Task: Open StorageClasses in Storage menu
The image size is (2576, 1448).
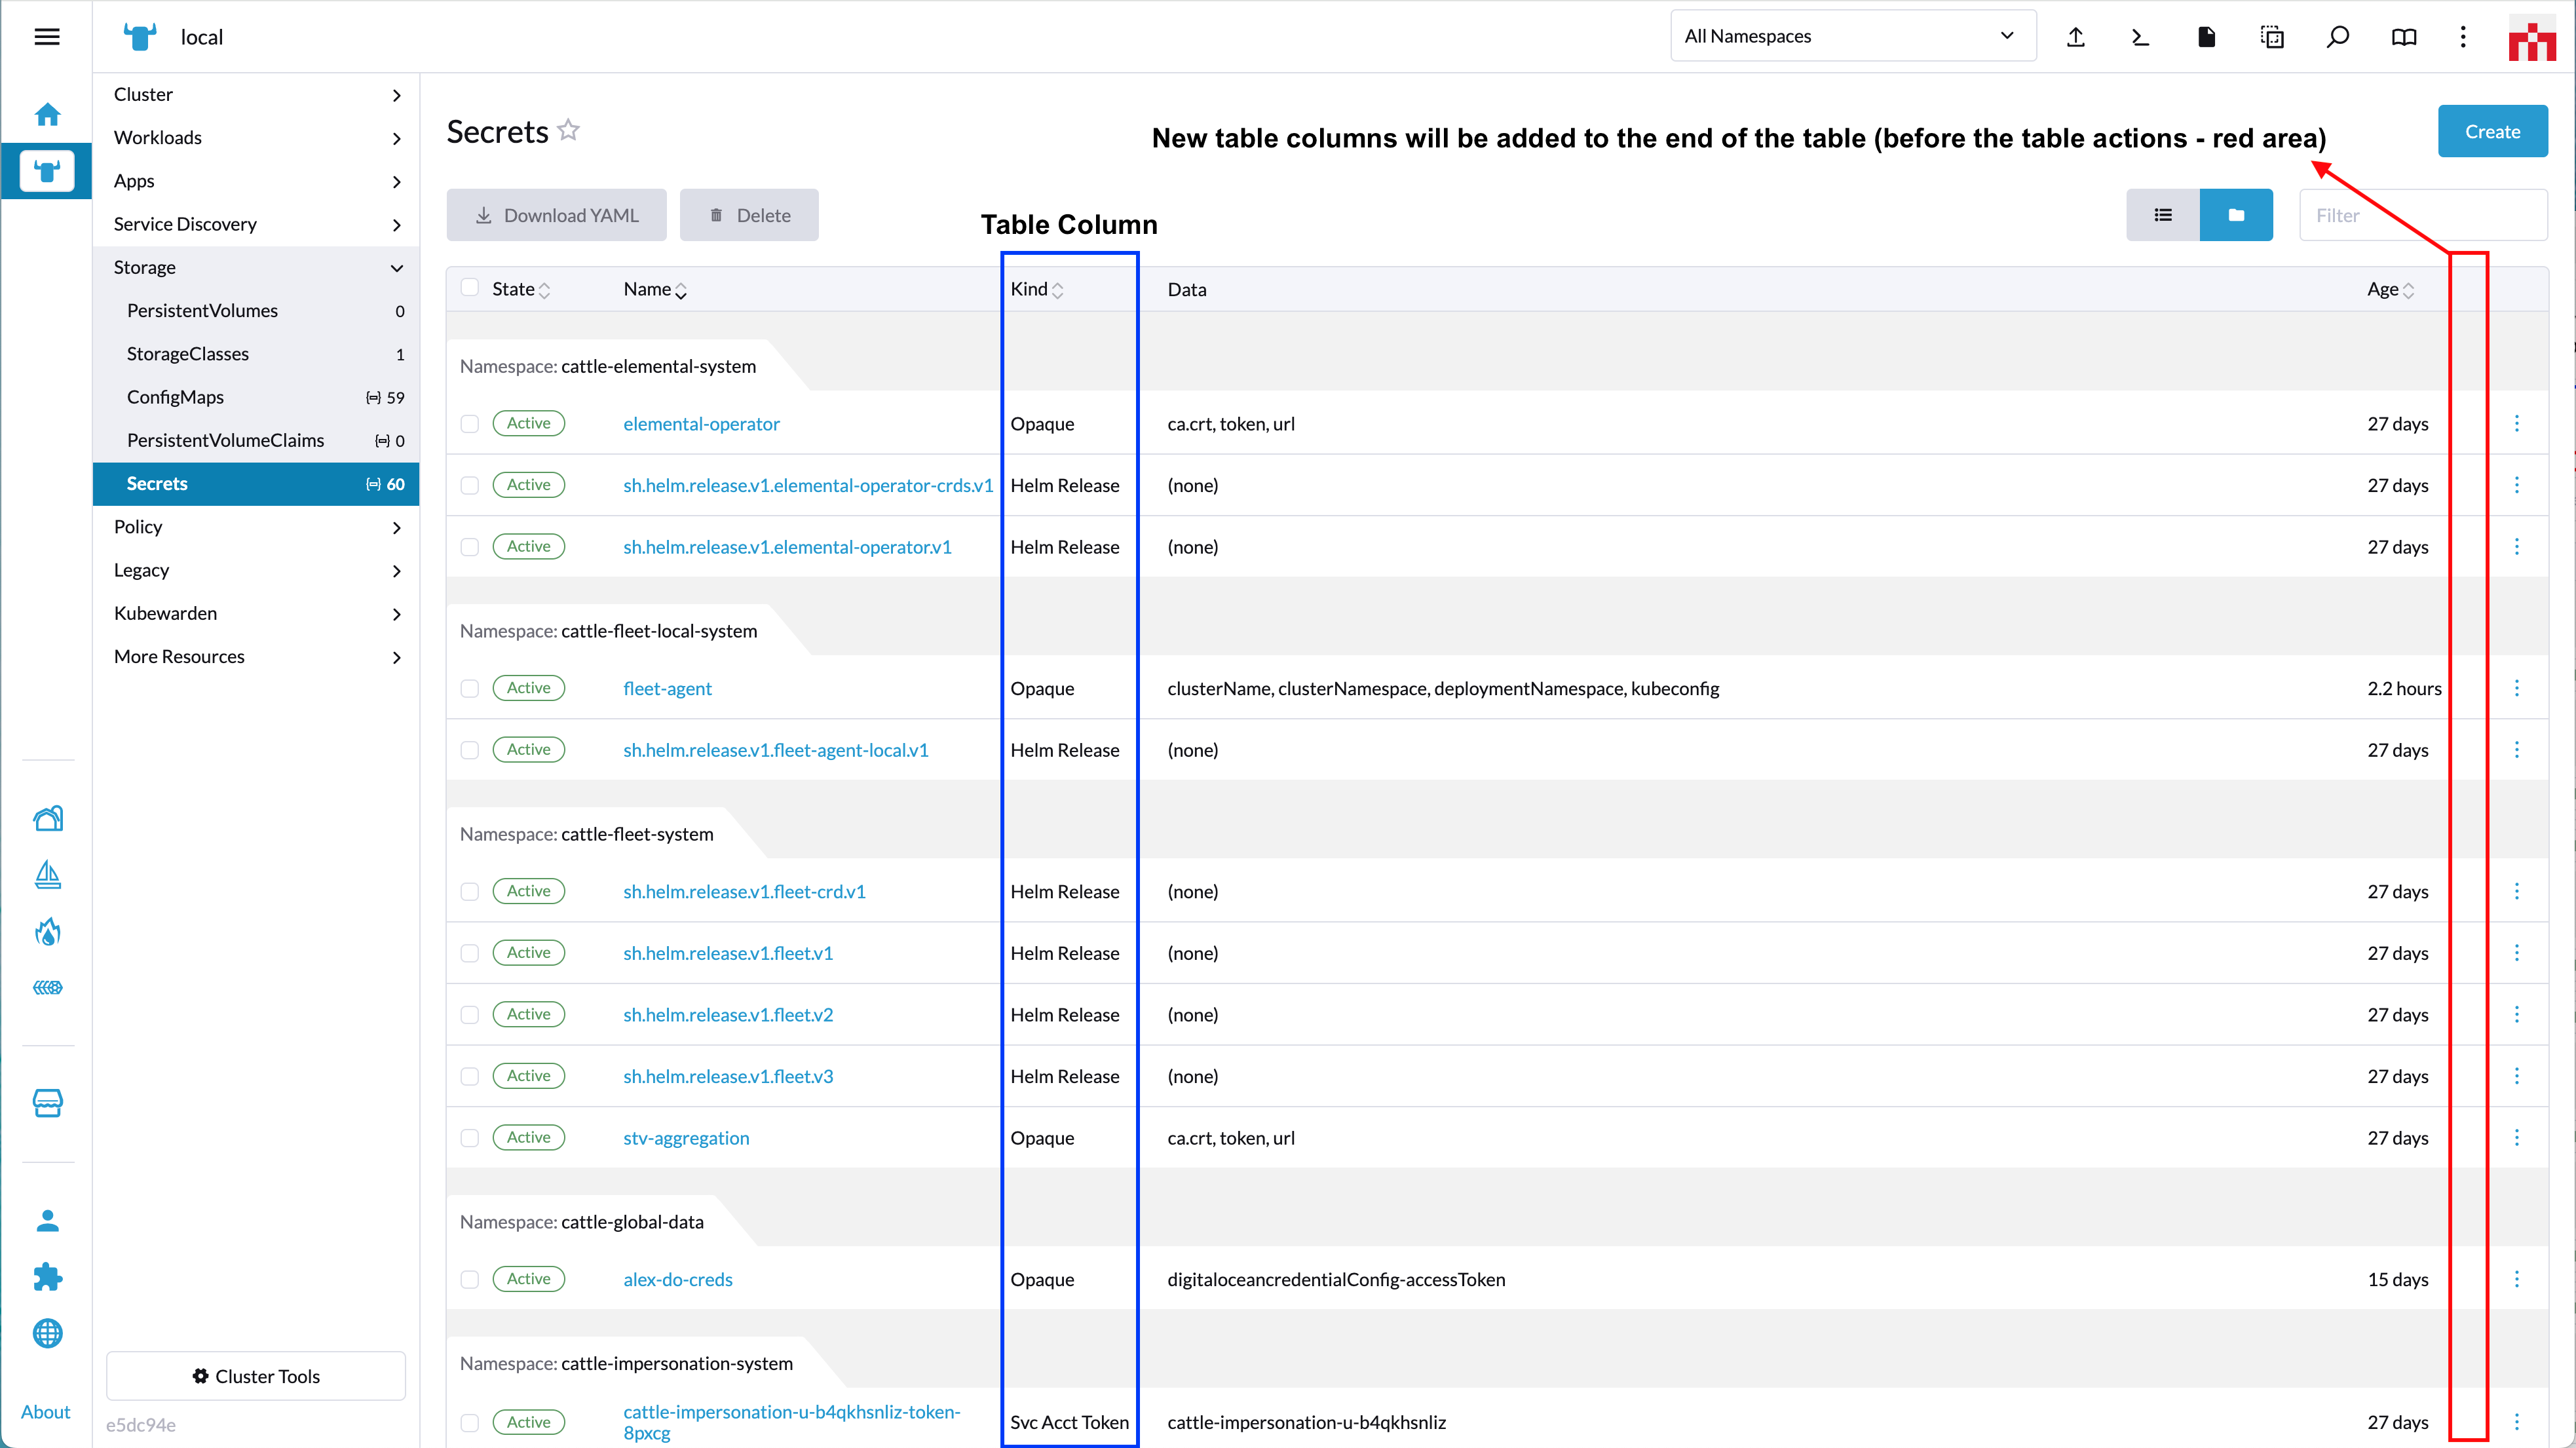Action: 256,354
